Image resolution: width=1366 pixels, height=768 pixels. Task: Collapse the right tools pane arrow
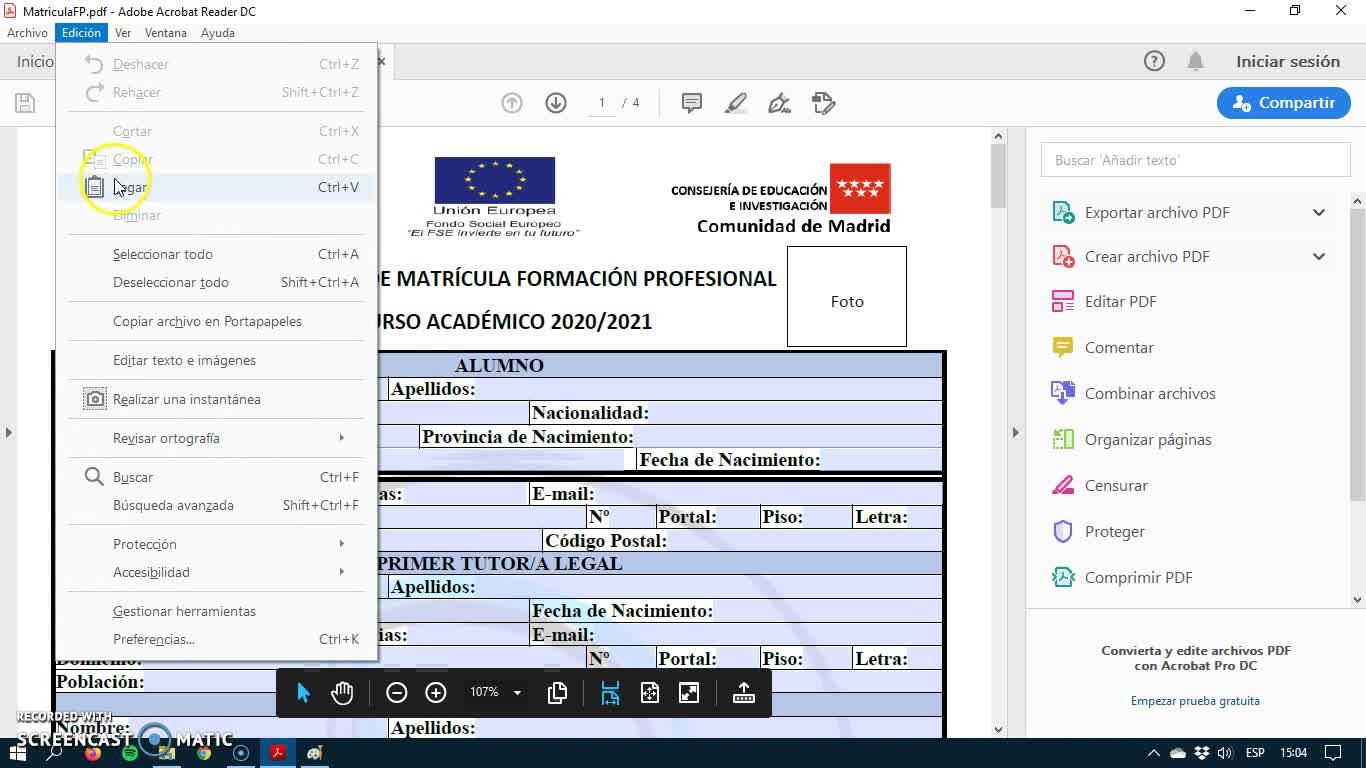coord(1015,432)
